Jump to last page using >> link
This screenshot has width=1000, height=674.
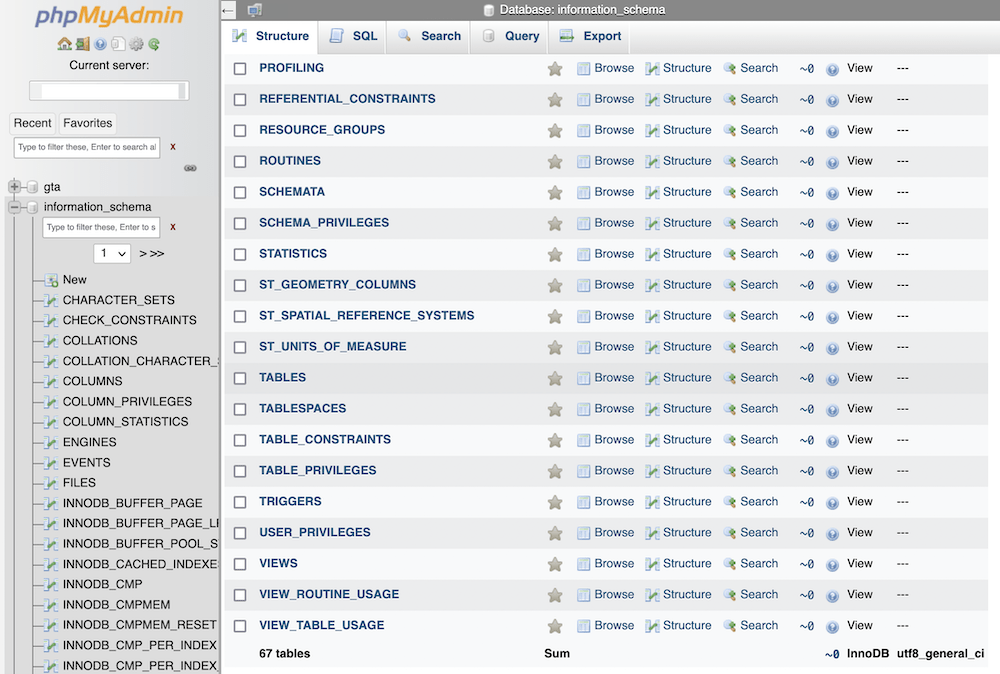(x=157, y=253)
